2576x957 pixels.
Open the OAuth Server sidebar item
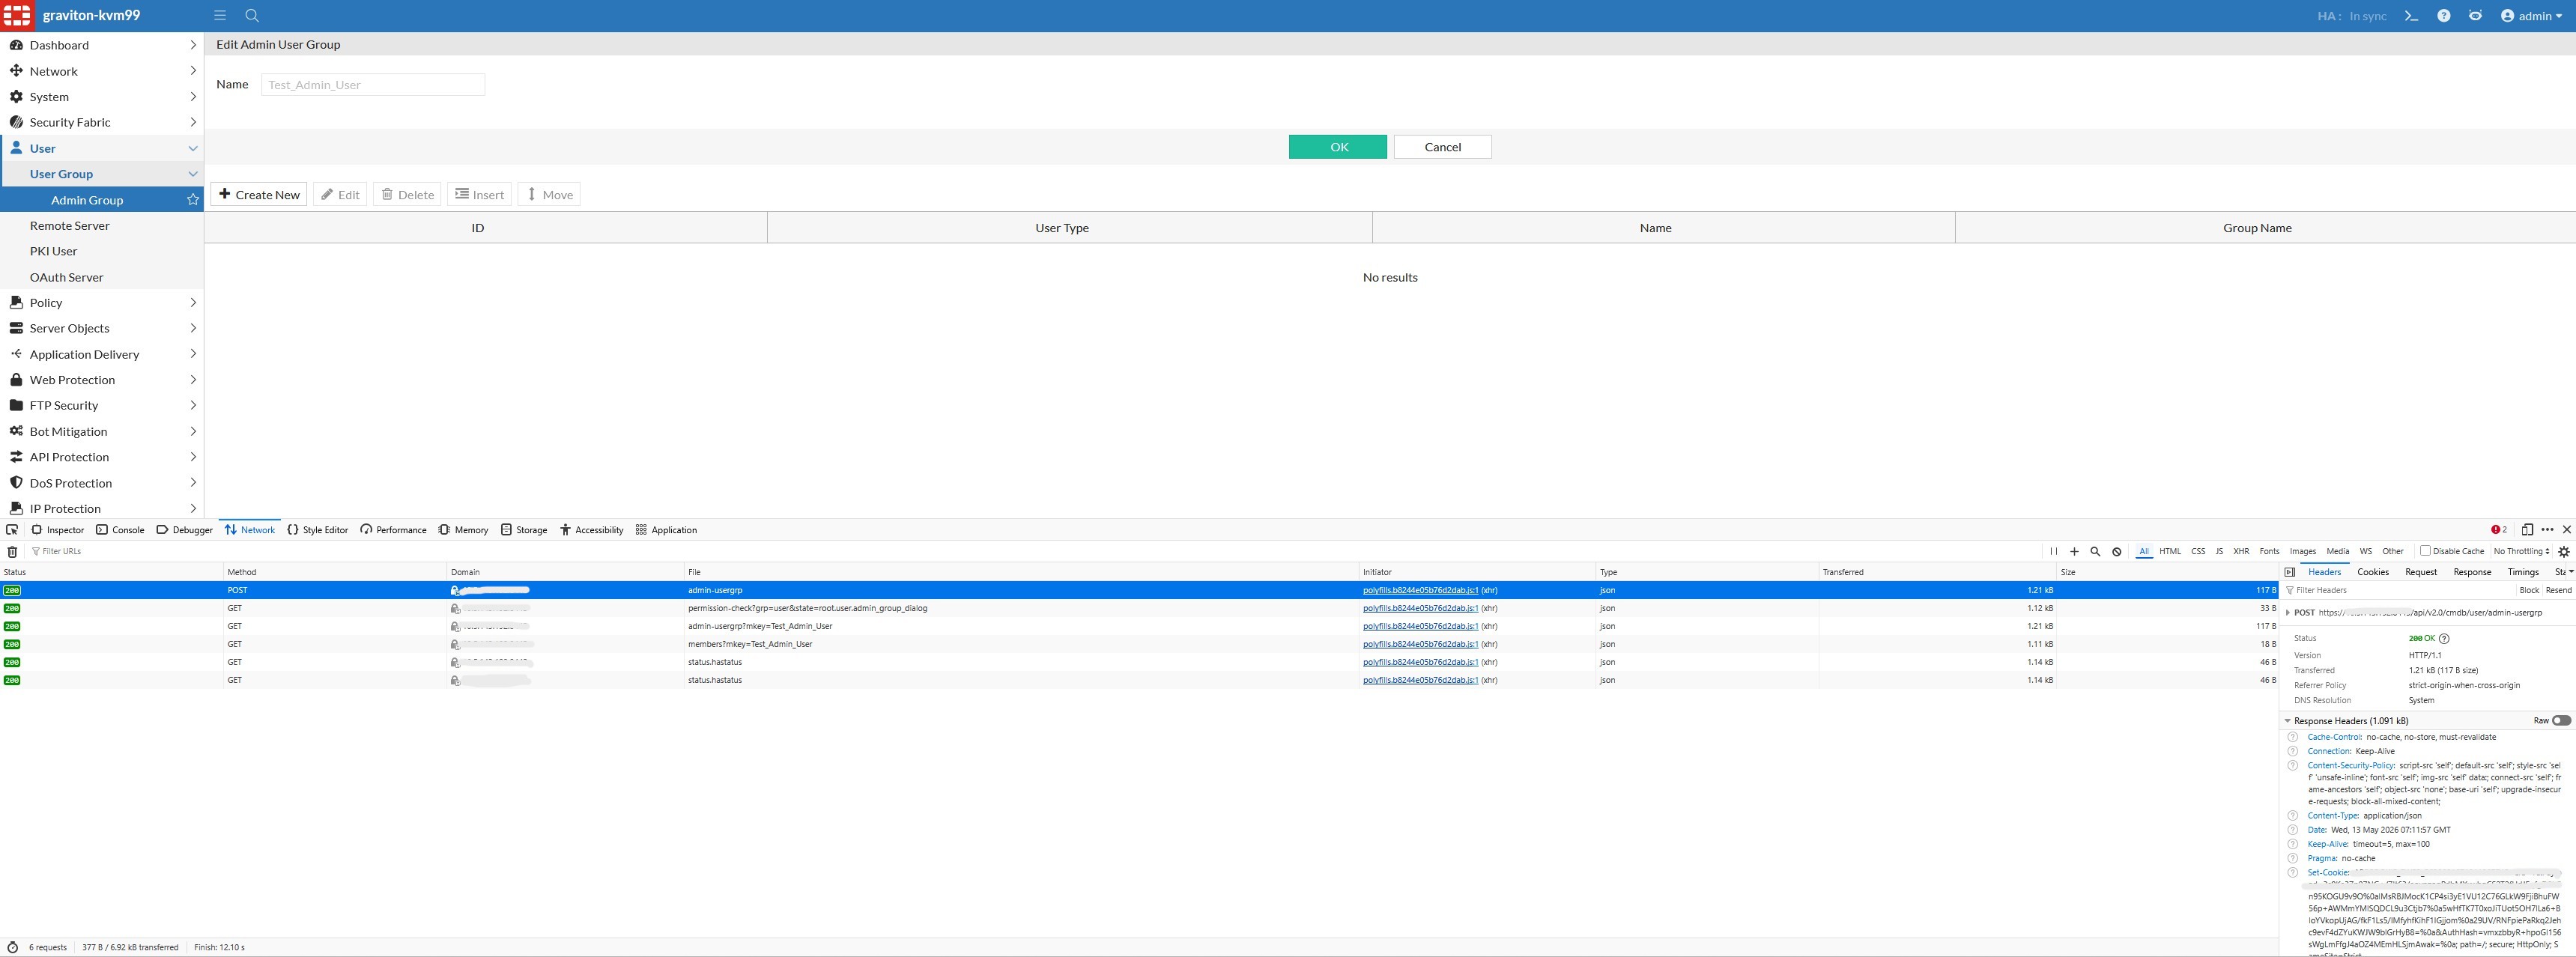click(66, 277)
